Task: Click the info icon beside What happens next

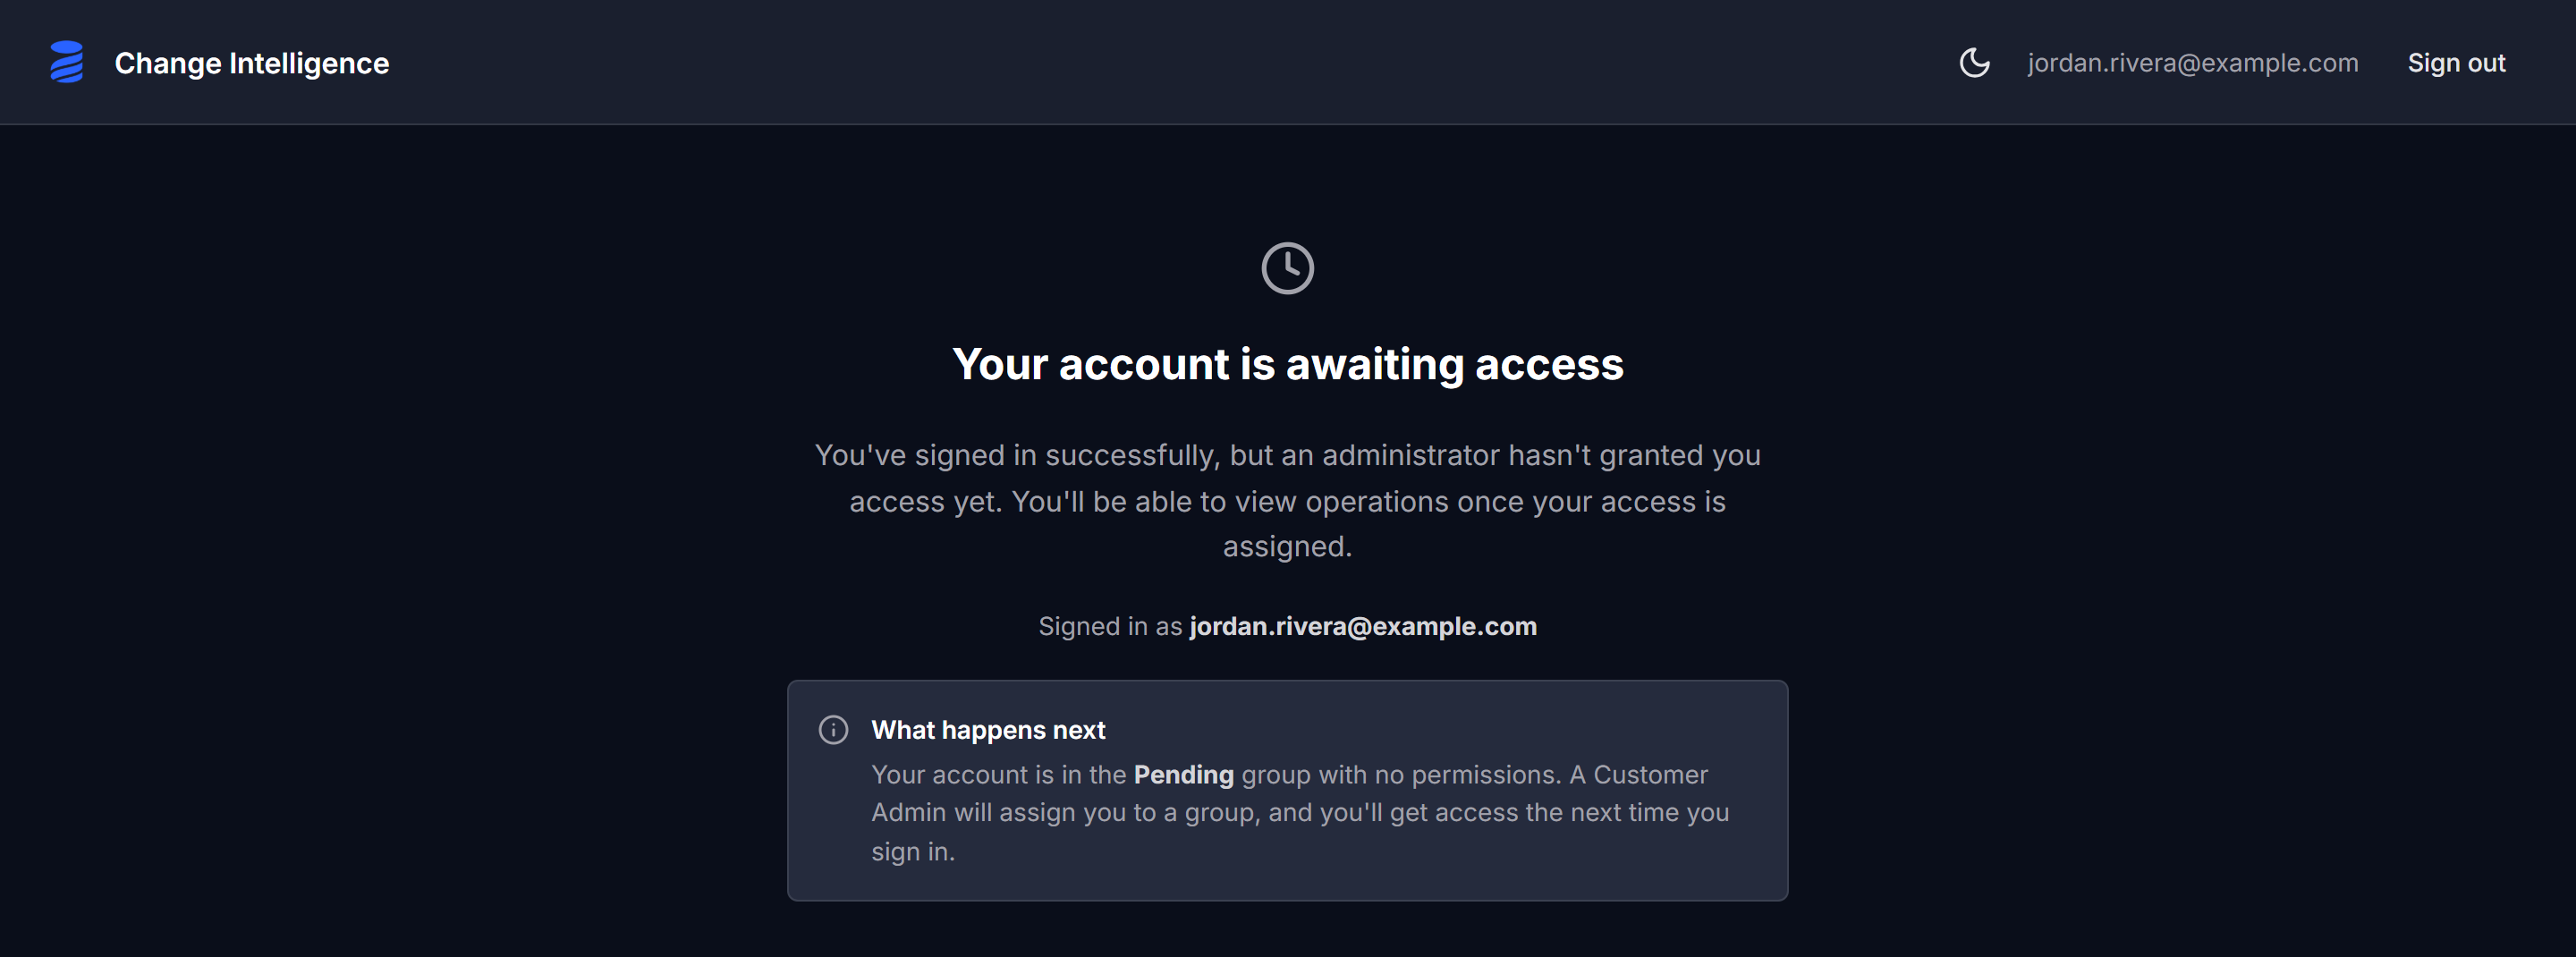Action: (x=833, y=730)
